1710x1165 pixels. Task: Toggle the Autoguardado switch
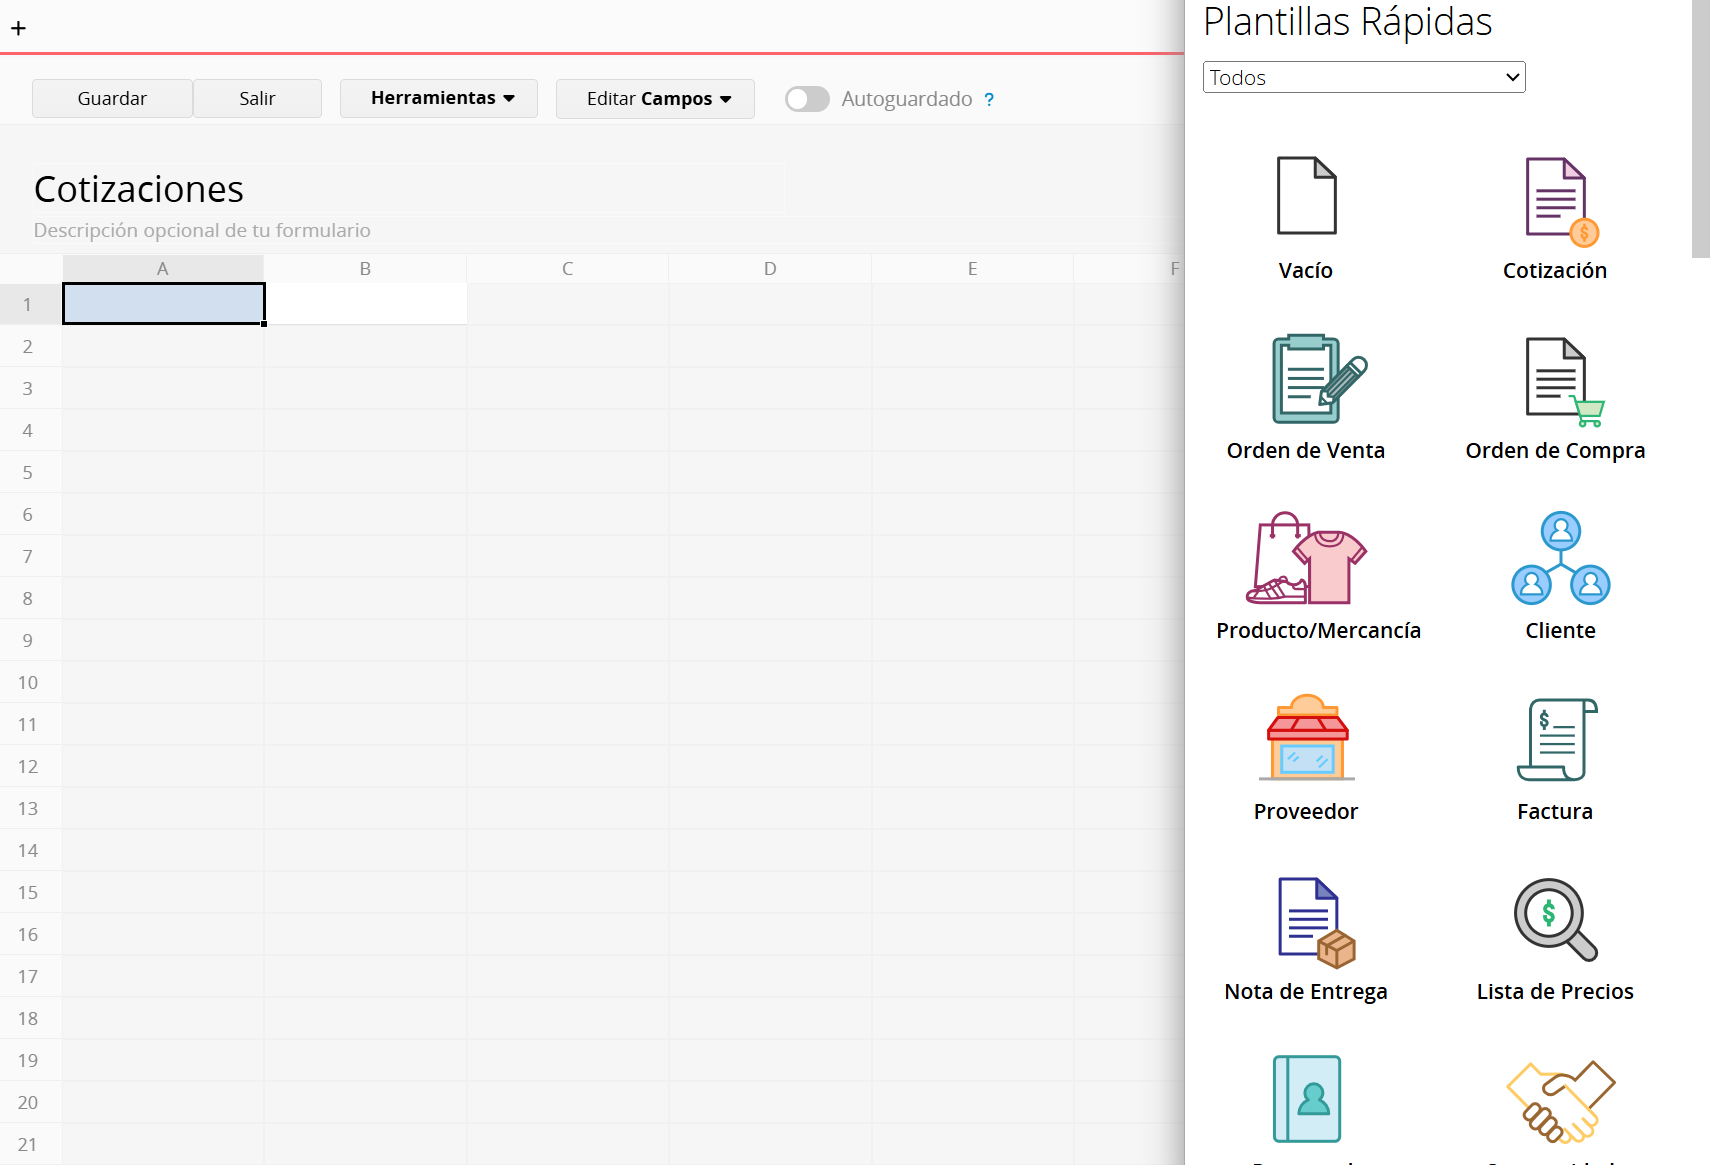pos(807,99)
